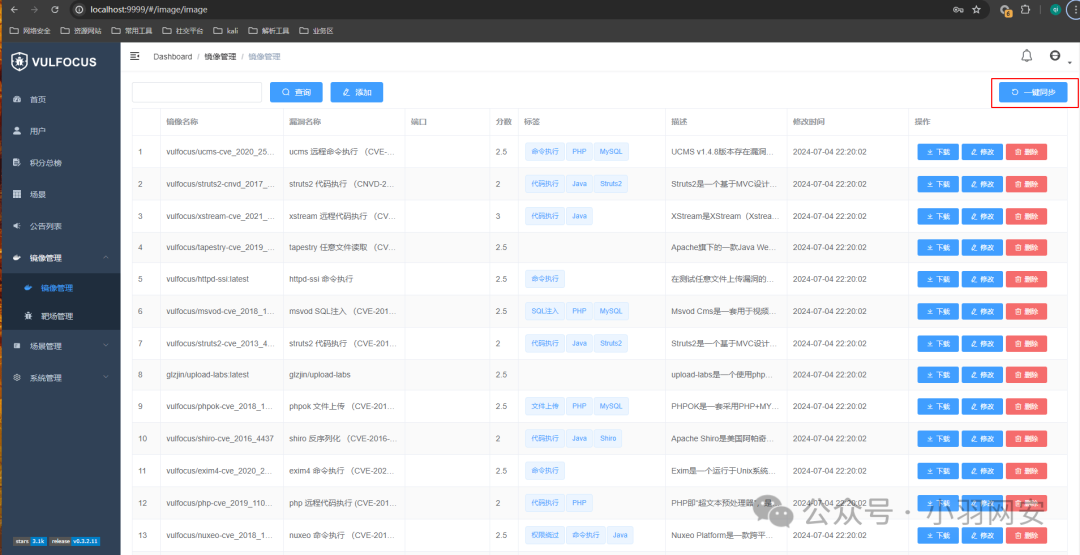Edit the glzjin/upload-labs:latest row
This screenshot has width=1080, height=555.
pos(982,375)
